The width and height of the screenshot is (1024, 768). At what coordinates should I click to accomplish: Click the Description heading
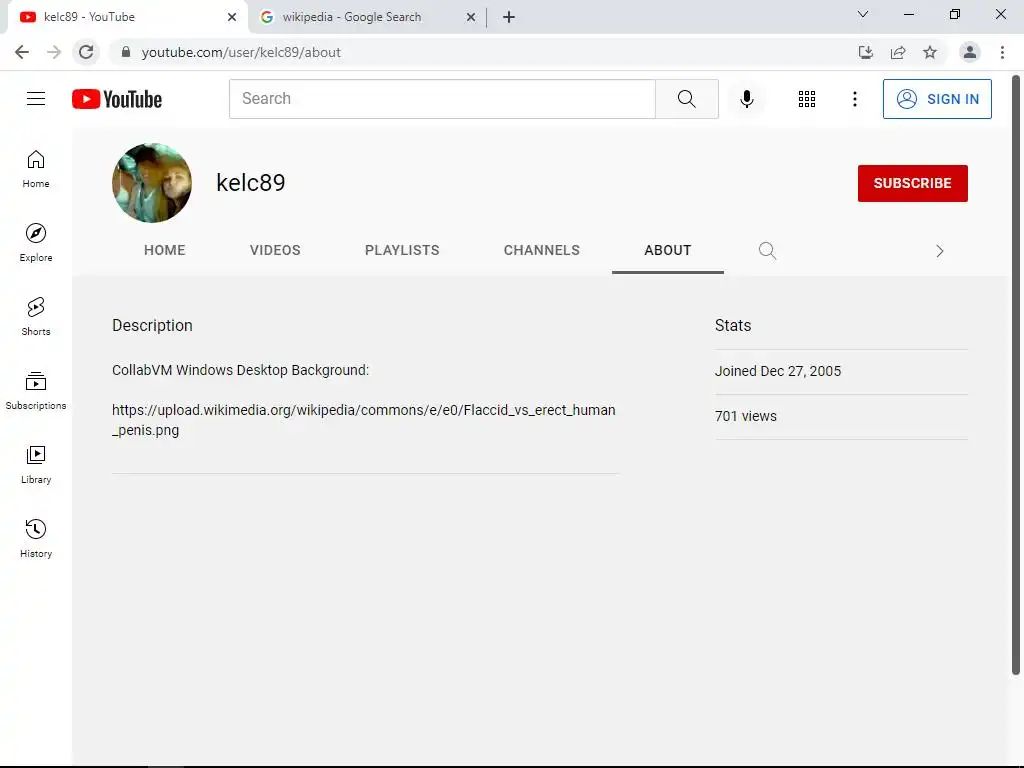point(152,325)
